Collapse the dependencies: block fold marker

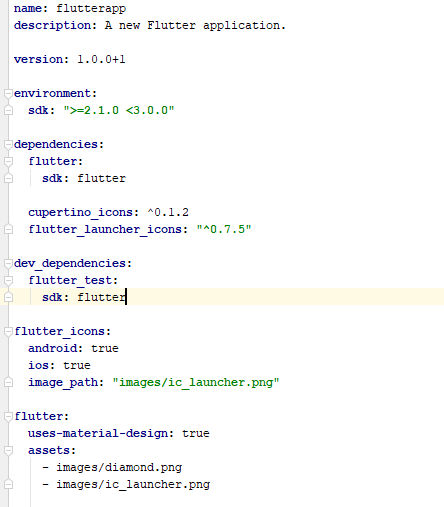point(8,144)
